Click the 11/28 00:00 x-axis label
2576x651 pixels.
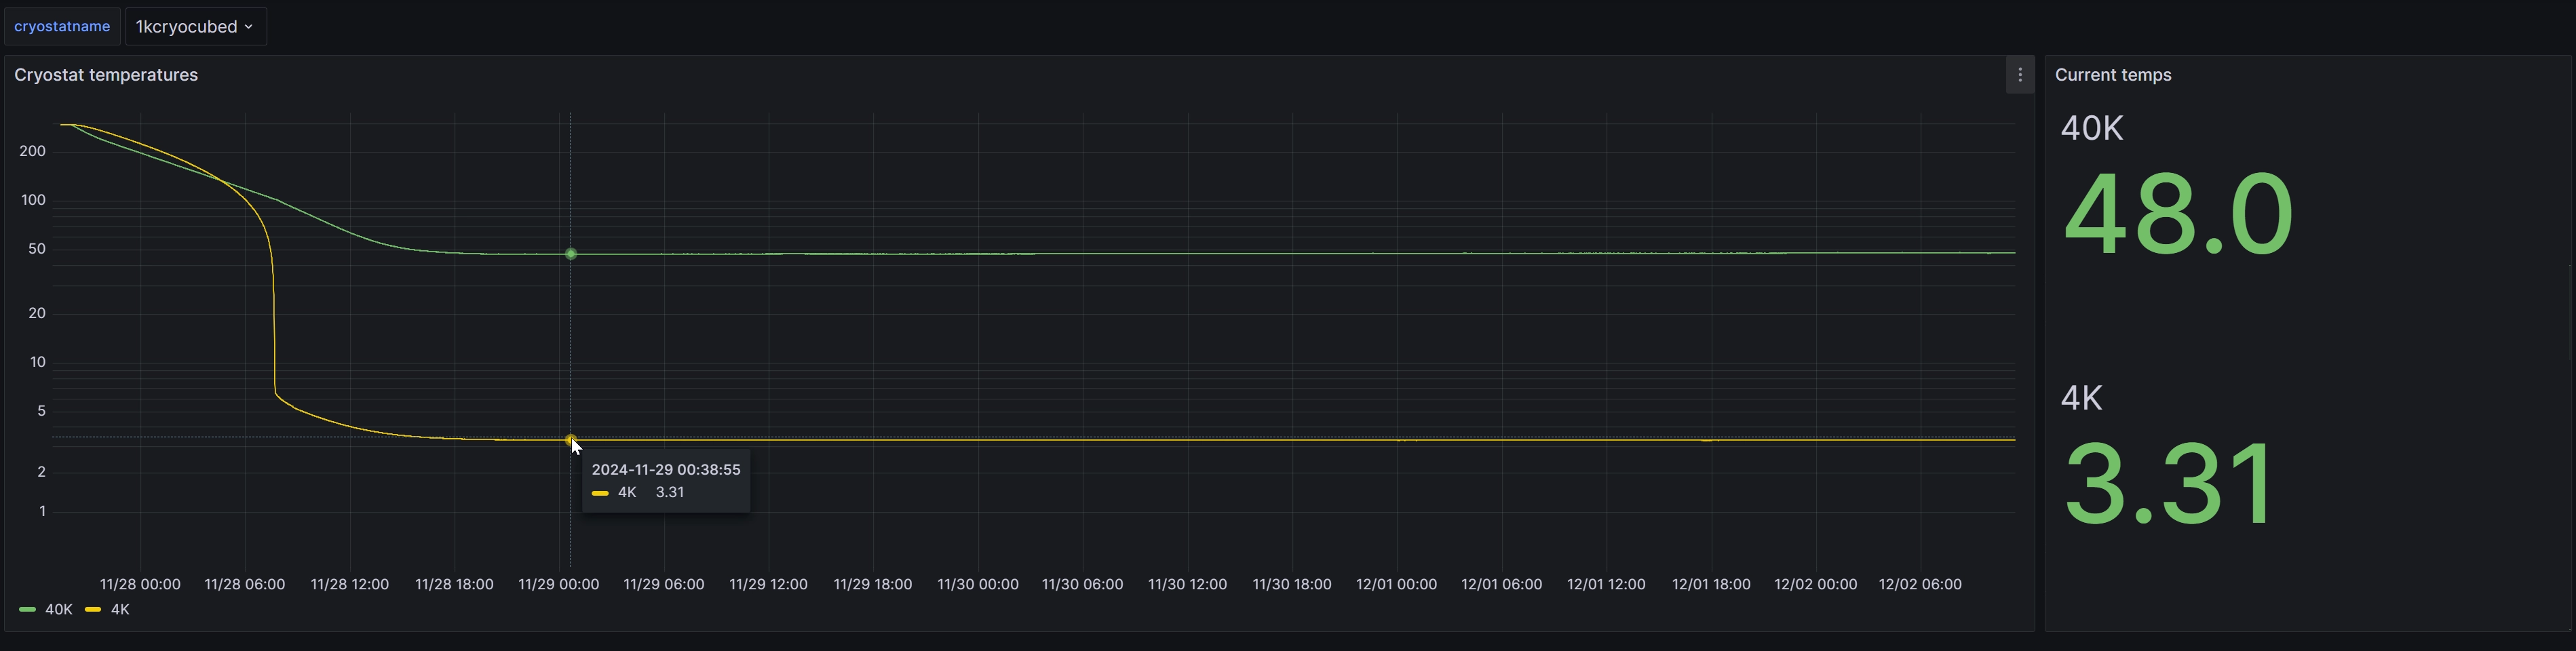point(140,584)
